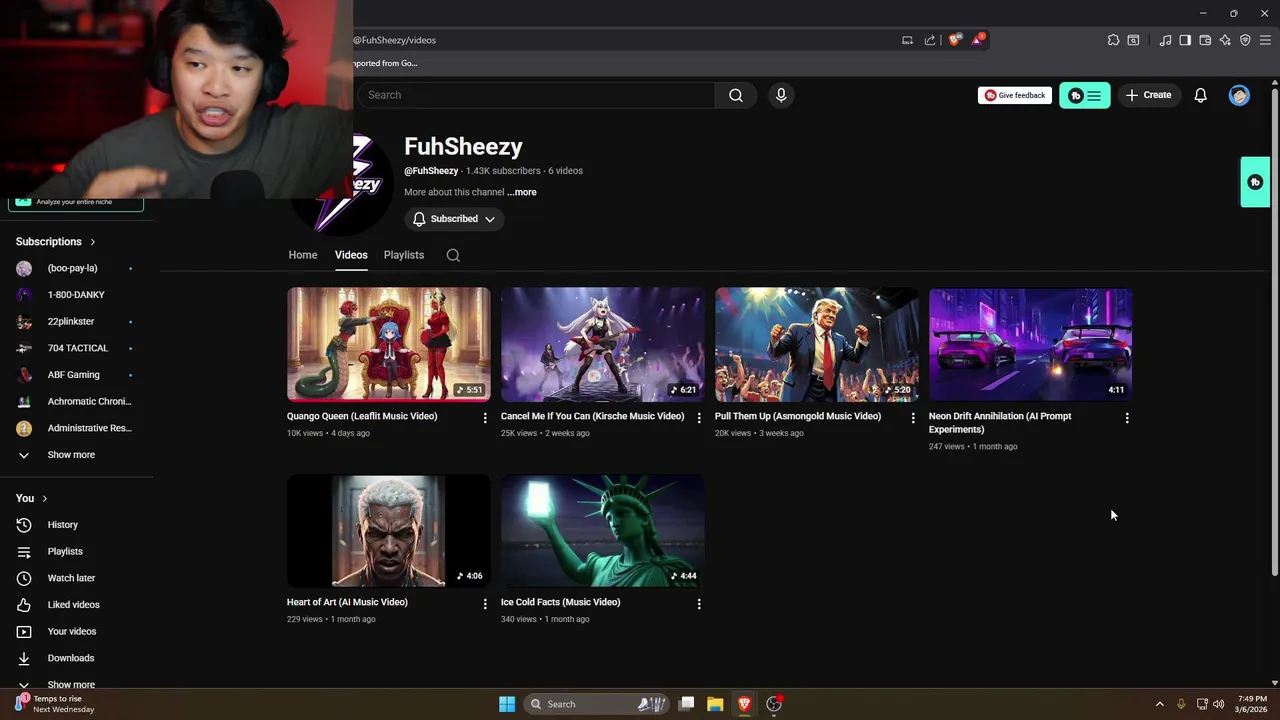Click the OBS icon on the taskbar
Screen dimensions: 1280x720
point(773,704)
